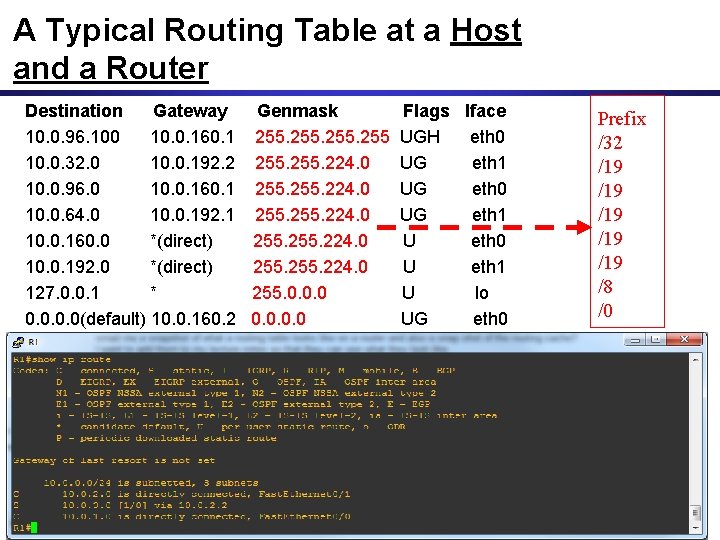Close the R1 terminal window
The image size is (720, 540).
click(684, 340)
